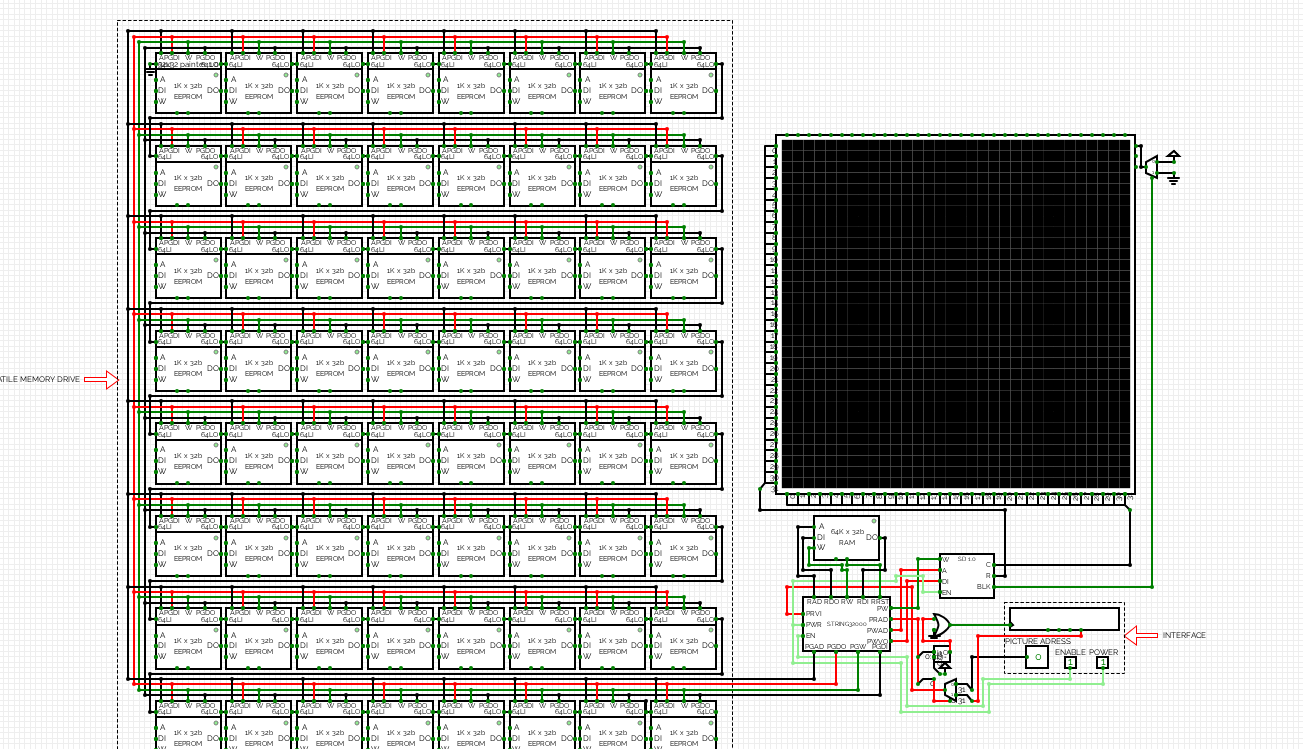Select the PICTURE ADRESS text label

(x=1038, y=641)
